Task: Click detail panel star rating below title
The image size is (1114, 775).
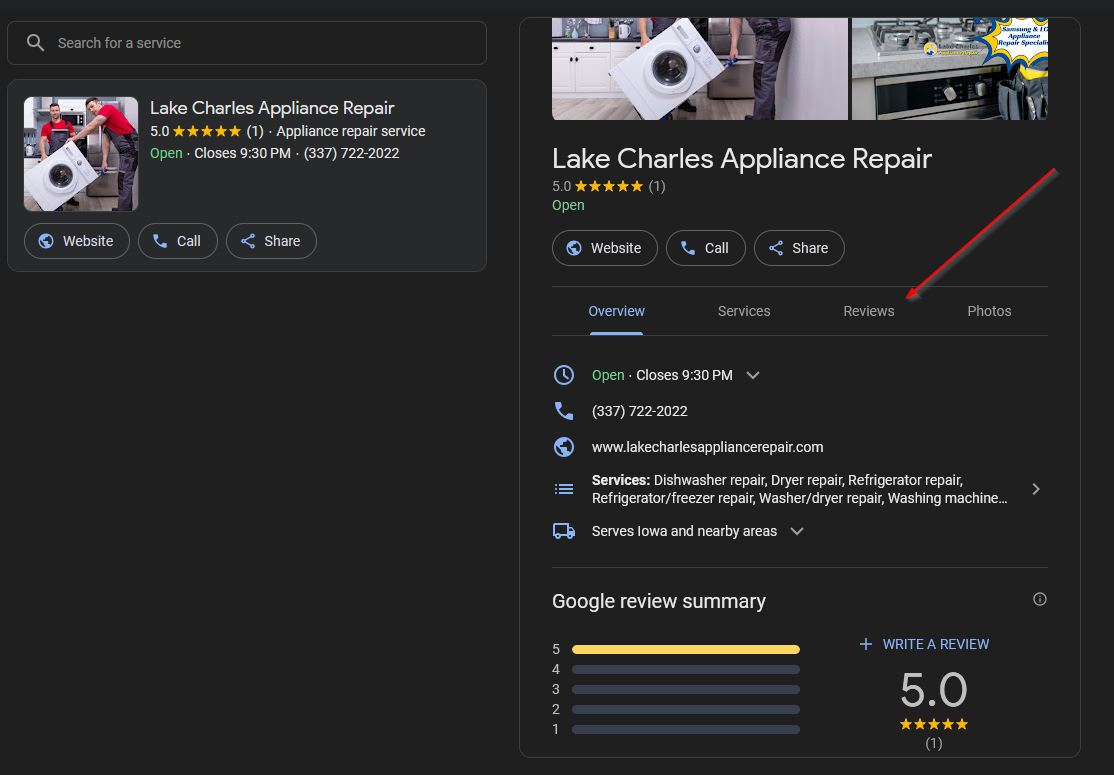Action: [609, 186]
